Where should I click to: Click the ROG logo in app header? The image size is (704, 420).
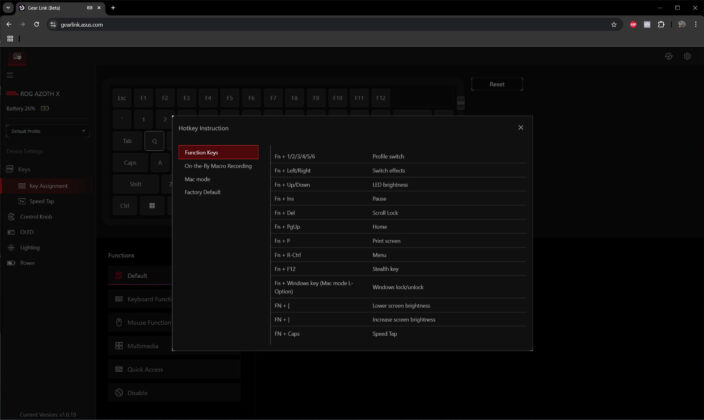[x=17, y=57]
